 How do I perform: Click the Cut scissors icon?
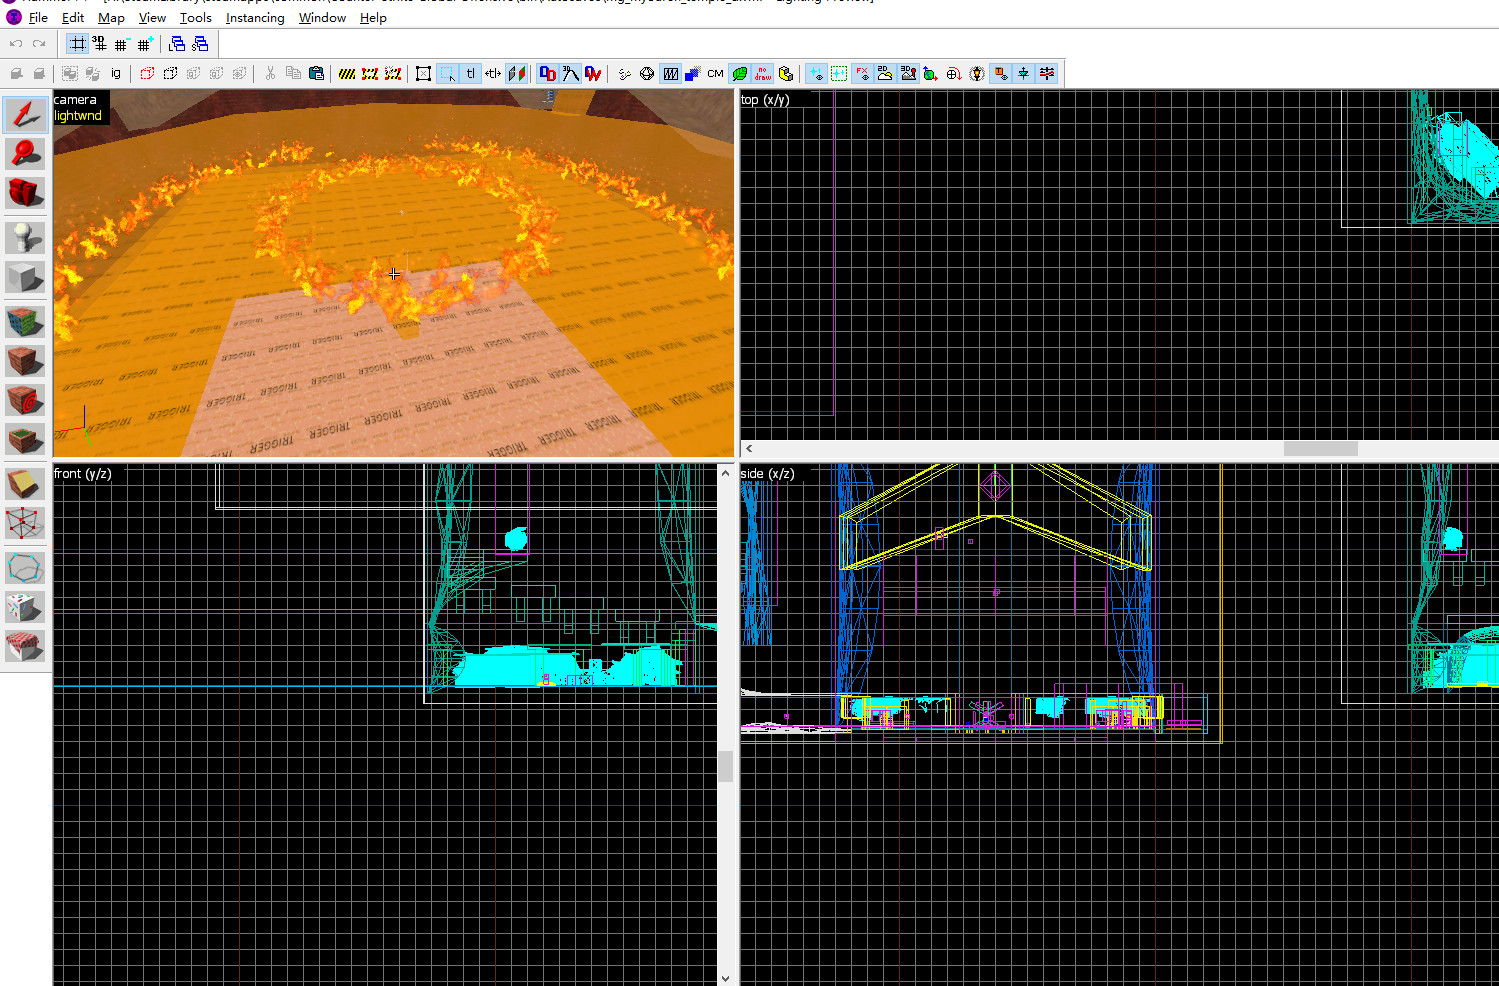pos(270,73)
